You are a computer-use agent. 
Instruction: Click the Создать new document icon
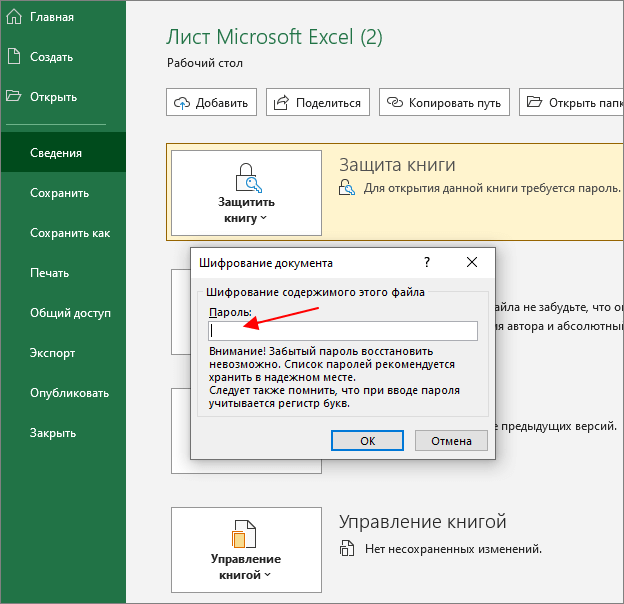pyautogui.click(x=14, y=56)
